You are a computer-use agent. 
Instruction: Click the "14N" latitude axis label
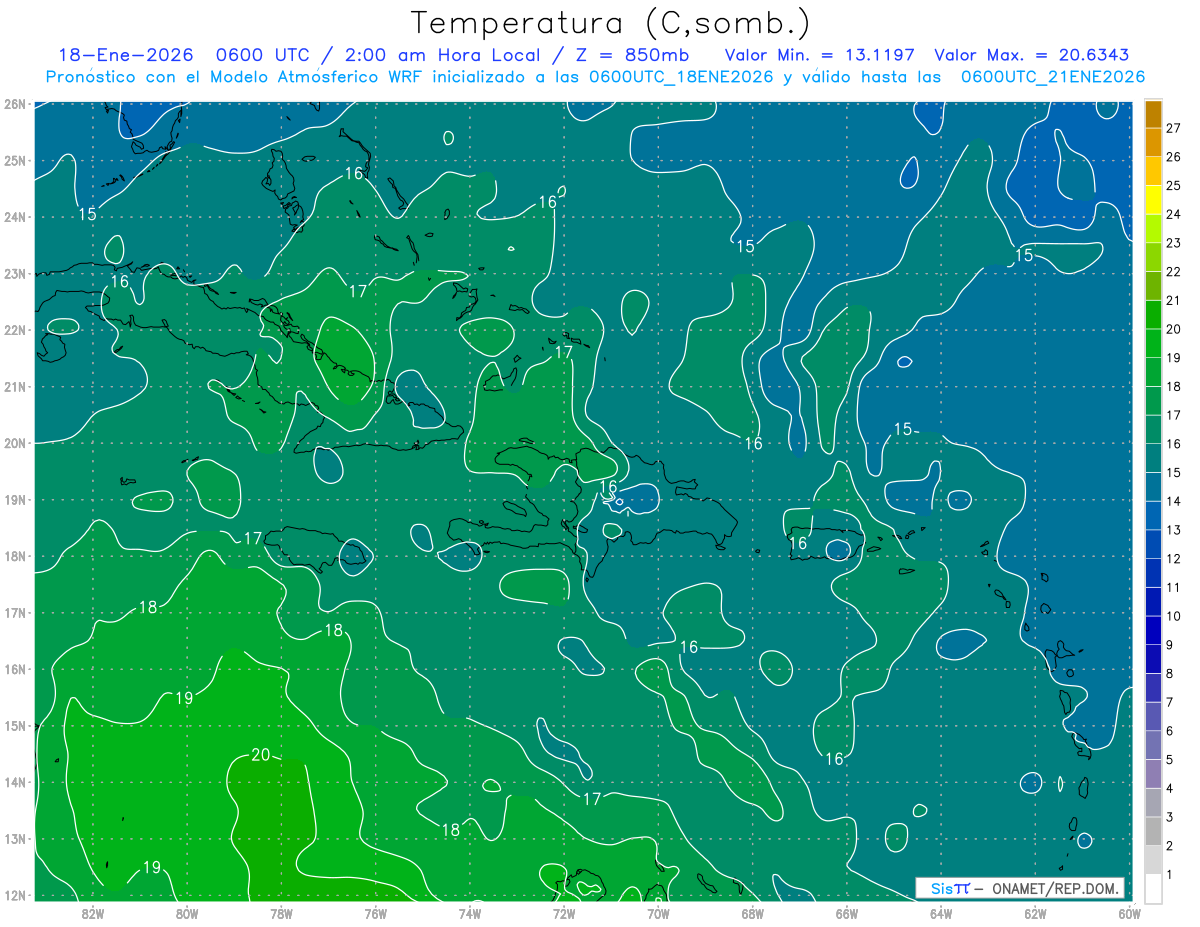click(15, 782)
